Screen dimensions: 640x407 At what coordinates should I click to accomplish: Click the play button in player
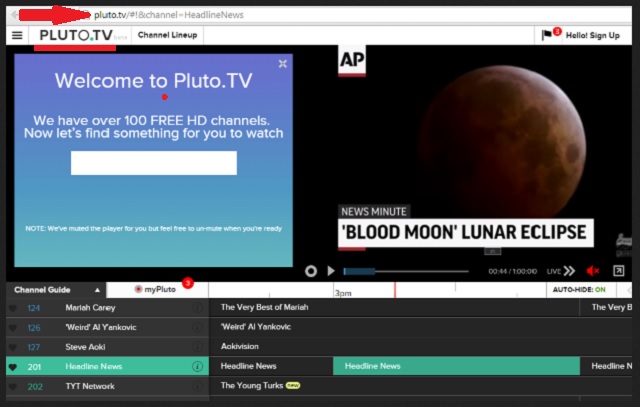click(x=331, y=271)
